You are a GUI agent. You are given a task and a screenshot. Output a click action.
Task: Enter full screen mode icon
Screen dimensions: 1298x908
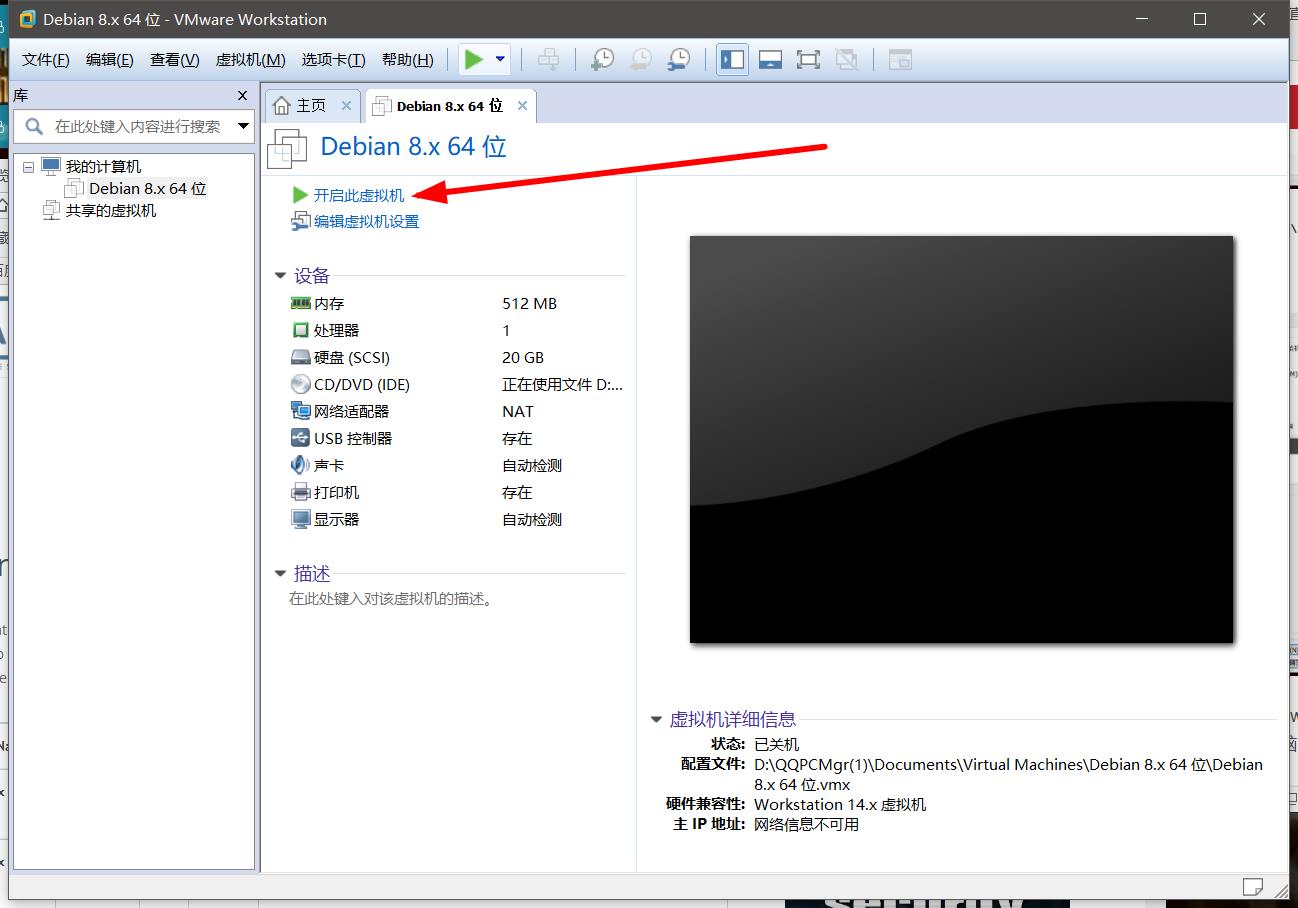click(x=808, y=60)
